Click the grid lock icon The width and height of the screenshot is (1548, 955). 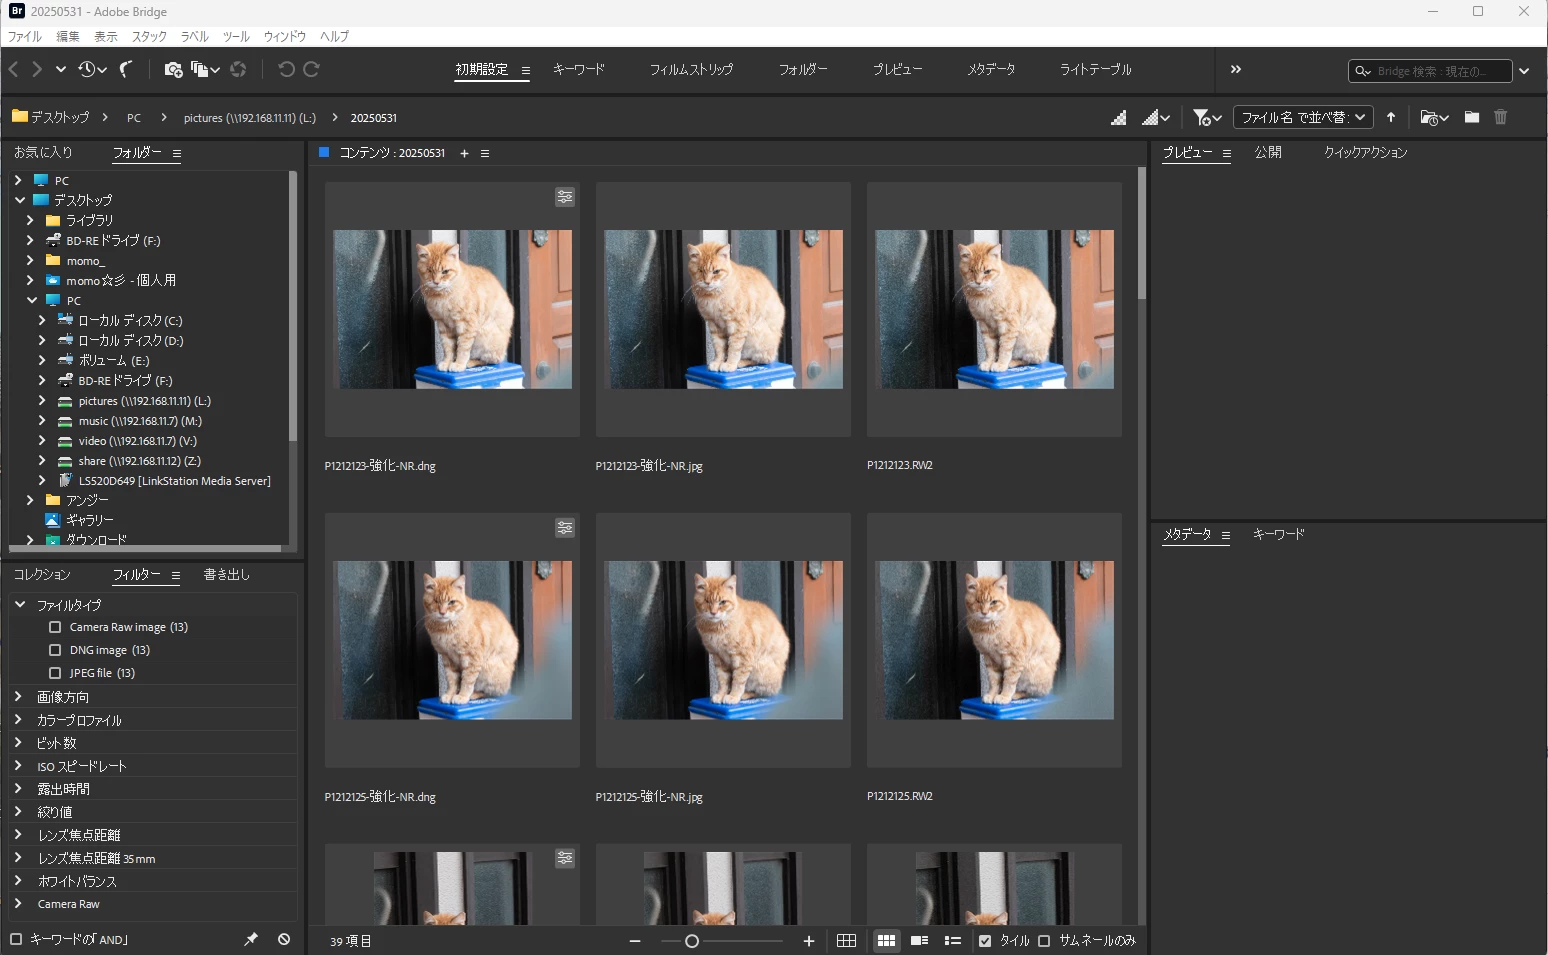[846, 941]
